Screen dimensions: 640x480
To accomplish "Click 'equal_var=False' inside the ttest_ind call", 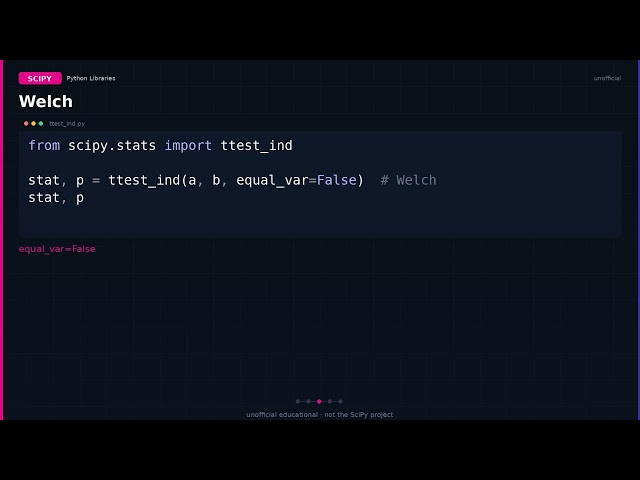I will click(x=296, y=180).
